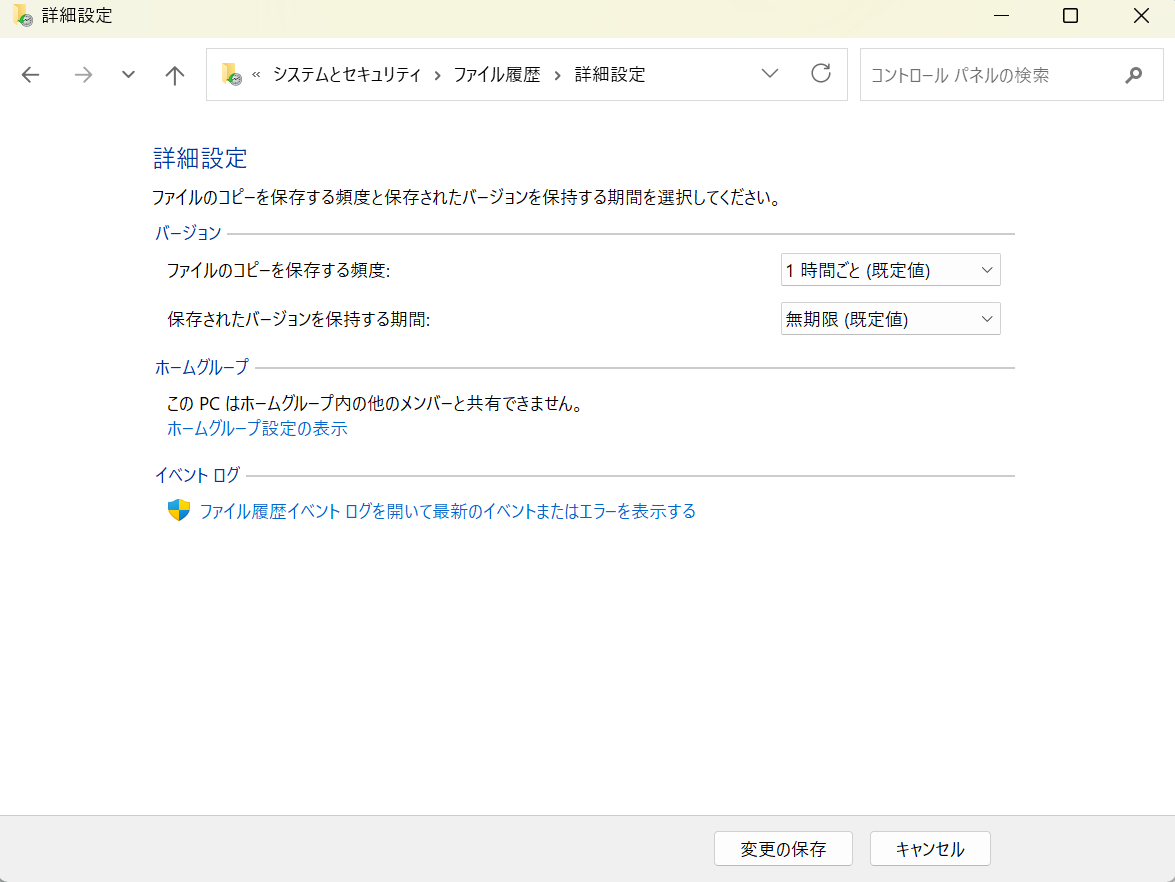Navigate to システムとセキュリティ breadcrumb
Screen dimensions: 1175x882
point(347,75)
